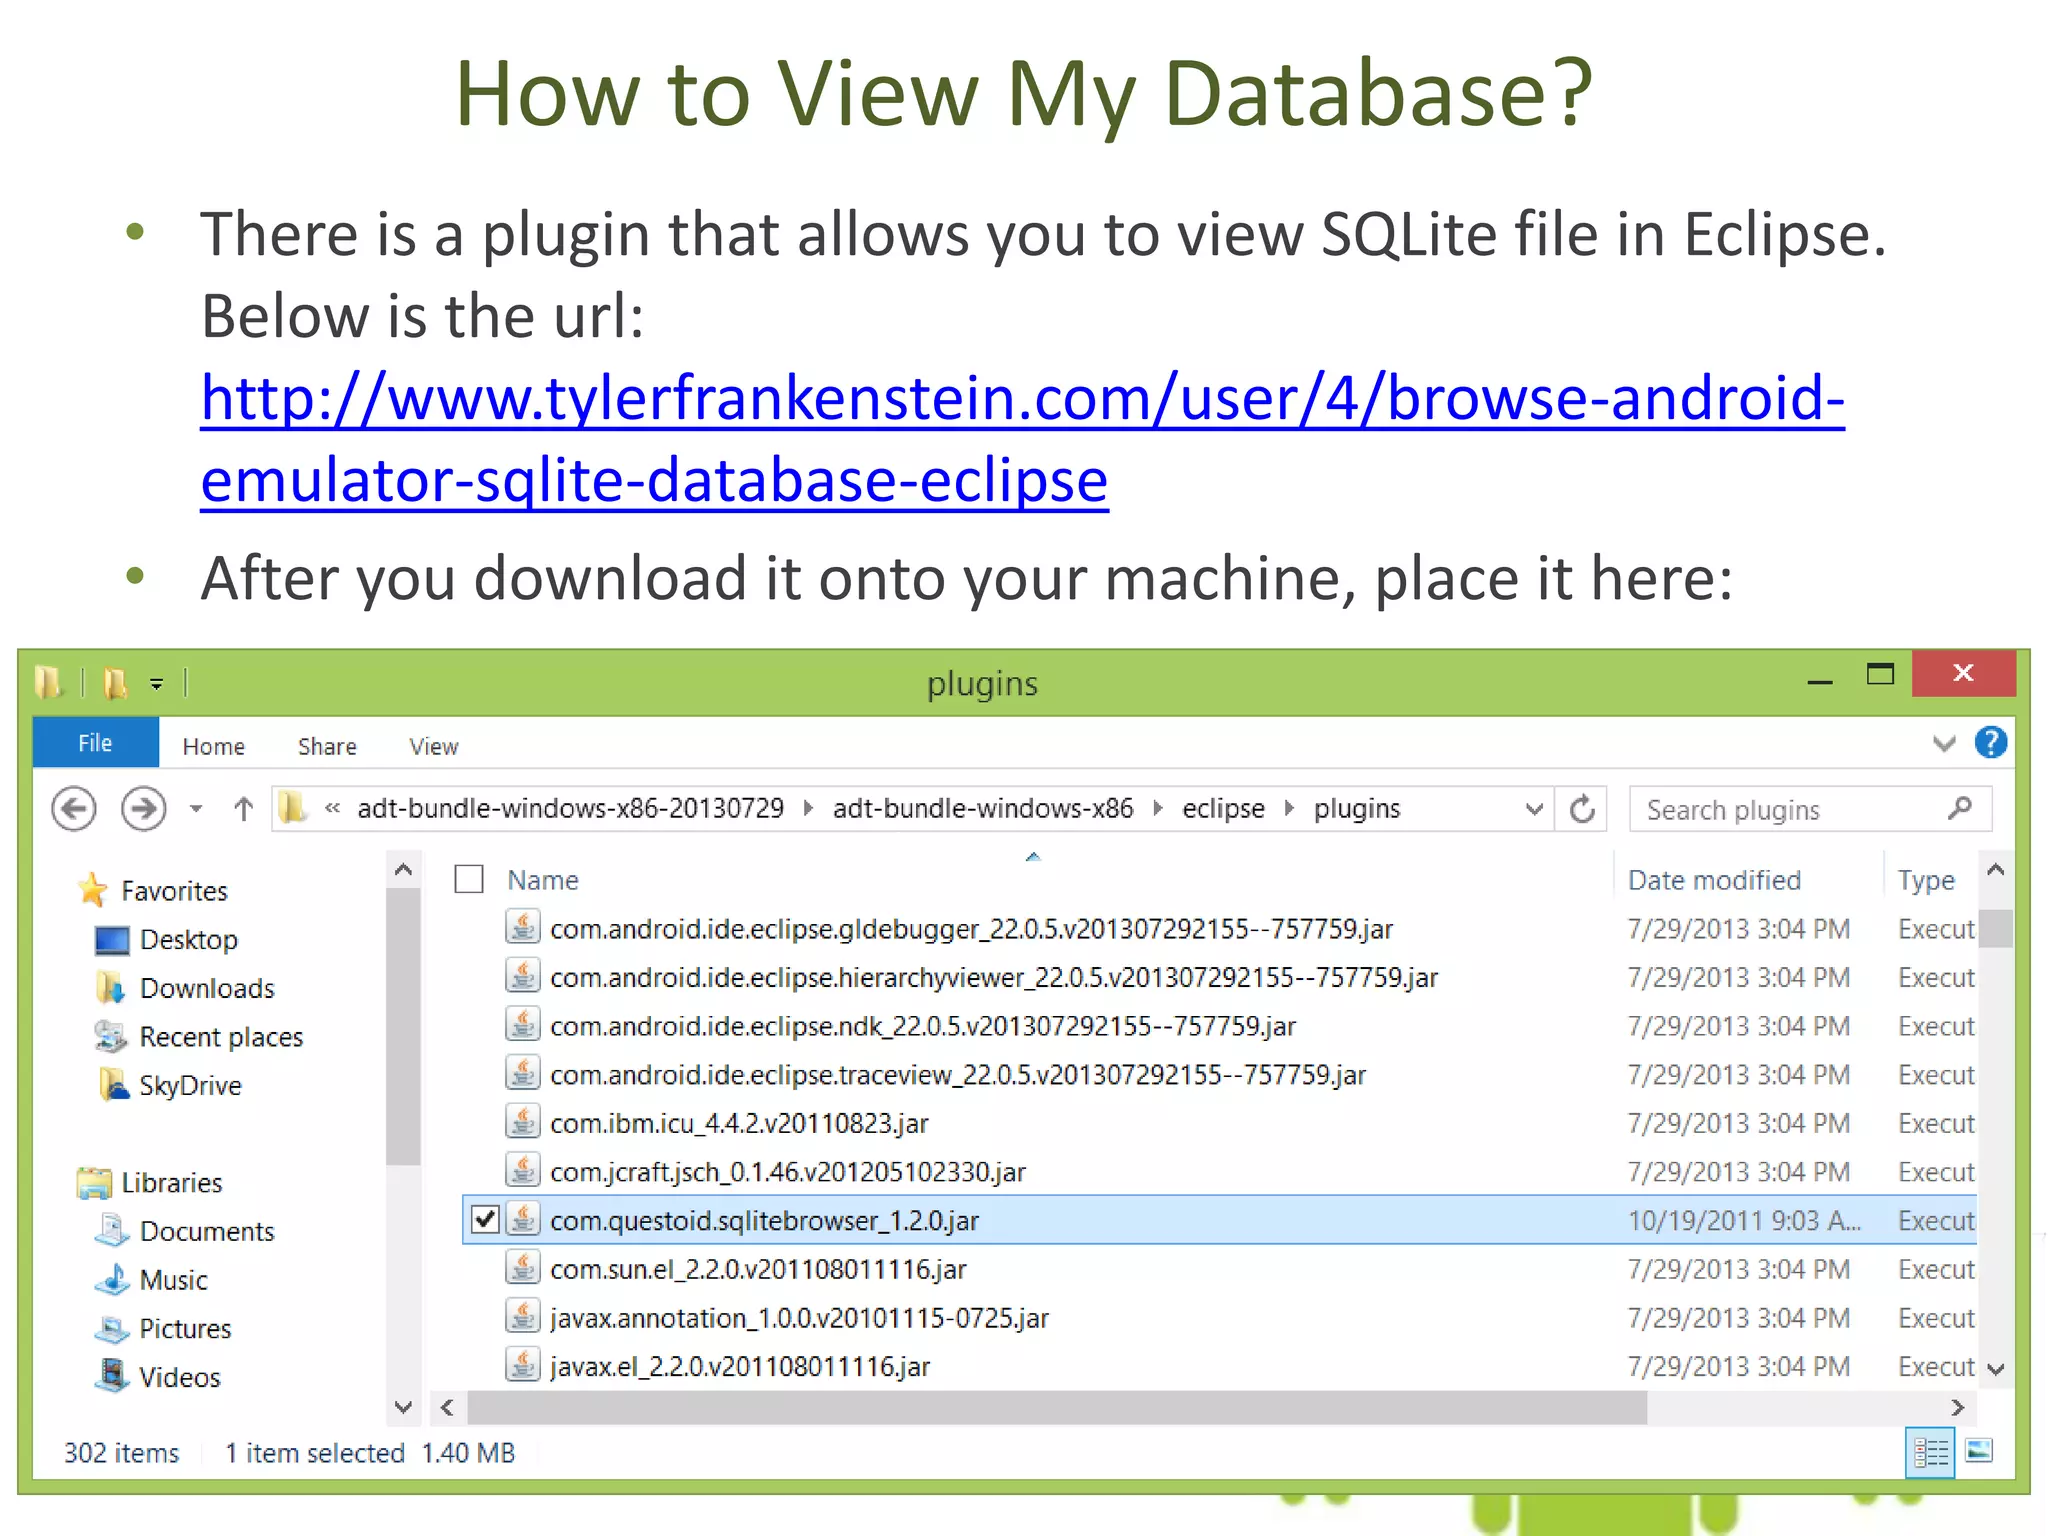Click the Forward navigation arrow
2048x1536 pixels.
[143, 809]
